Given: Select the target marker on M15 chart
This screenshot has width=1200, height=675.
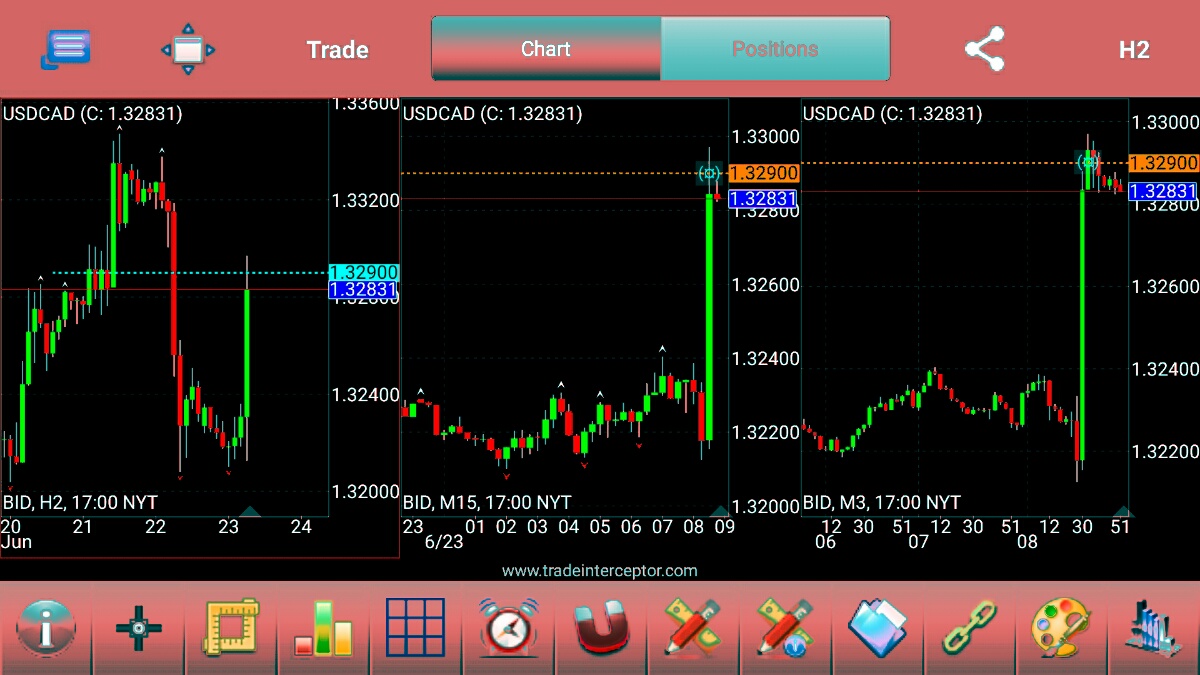Looking at the screenshot, I should tap(709, 174).
